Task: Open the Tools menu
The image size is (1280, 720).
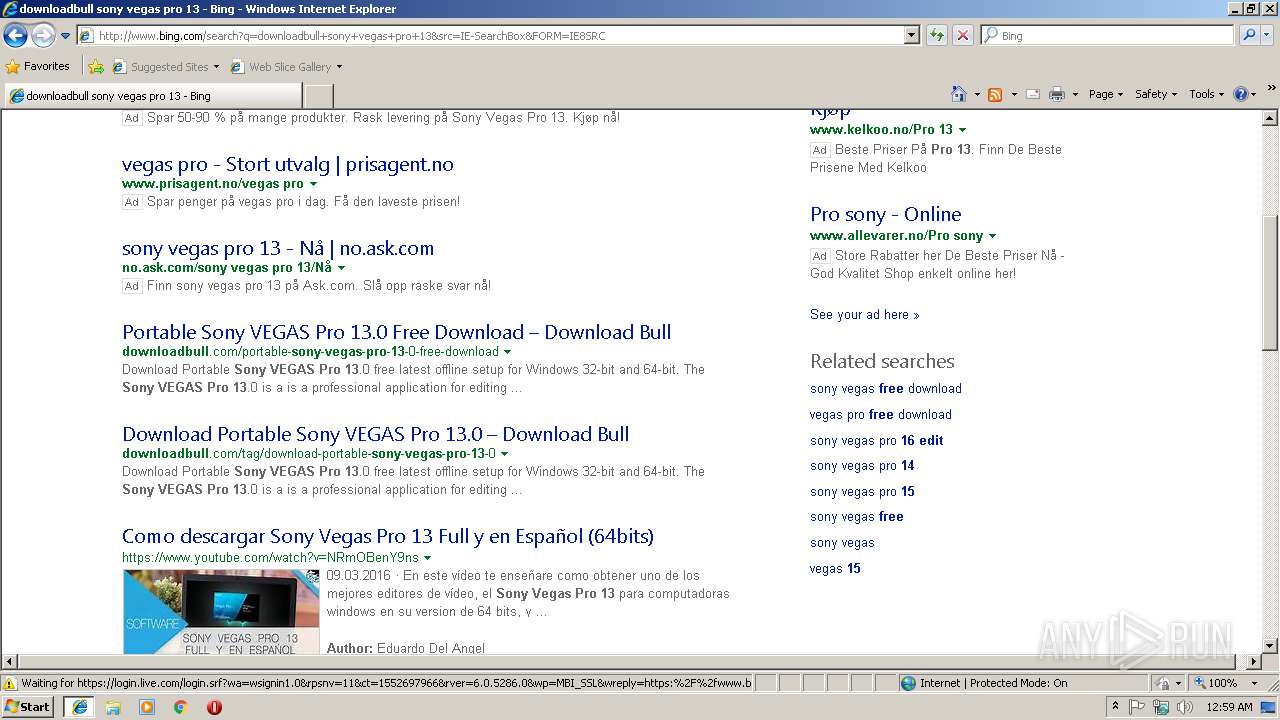Action: pyautogui.click(x=1207, y=94)
